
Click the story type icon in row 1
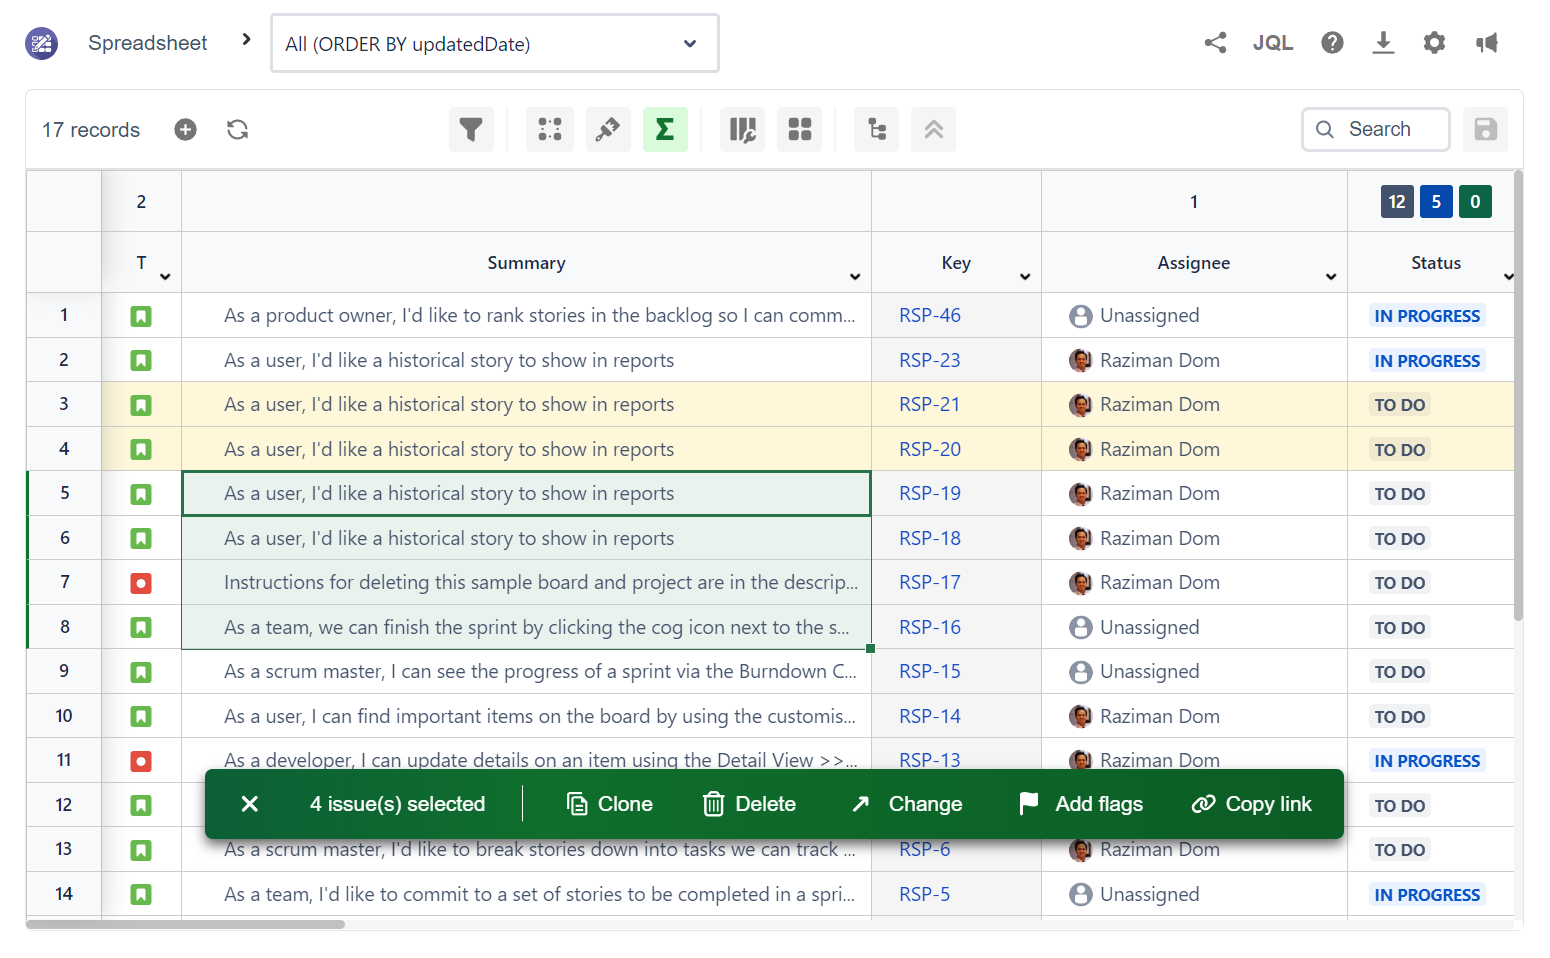(141, 316)
